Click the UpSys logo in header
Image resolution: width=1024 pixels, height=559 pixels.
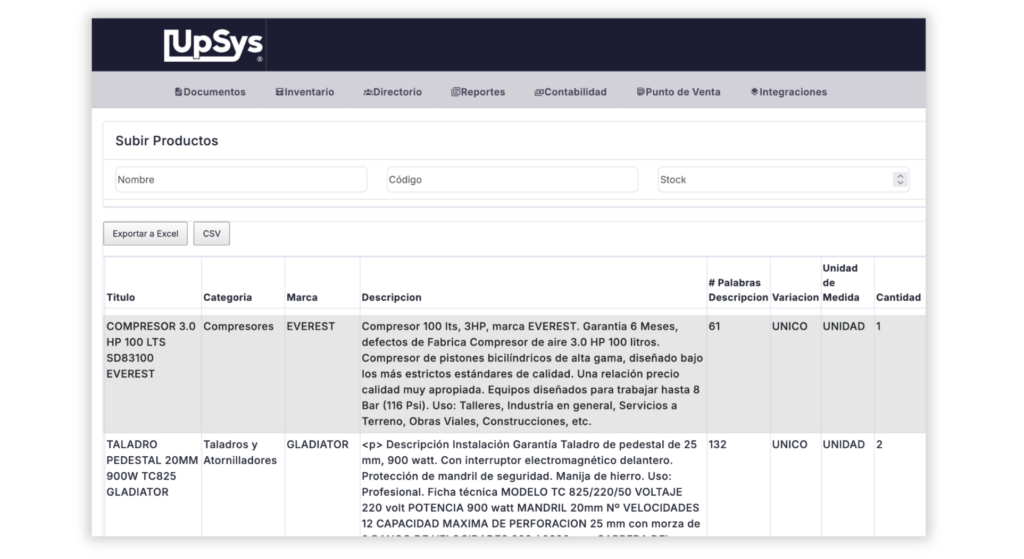pyautogui.click(x=213, y=45)
